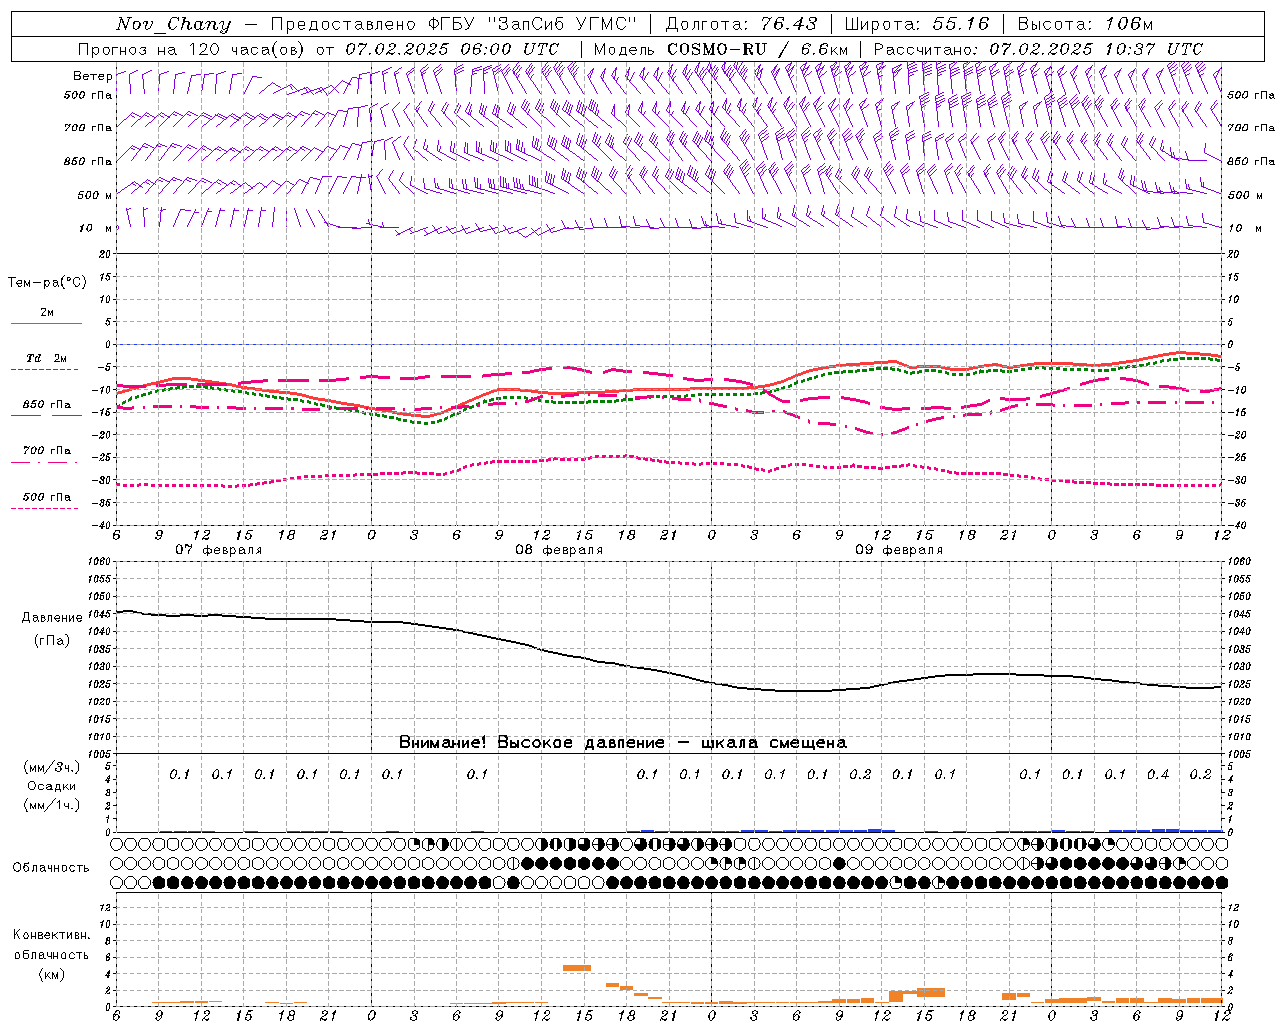Click the "1005" pressure tick on the right axis
This screenshot has height=1024, width=1280.
[x=1239, y=753]
